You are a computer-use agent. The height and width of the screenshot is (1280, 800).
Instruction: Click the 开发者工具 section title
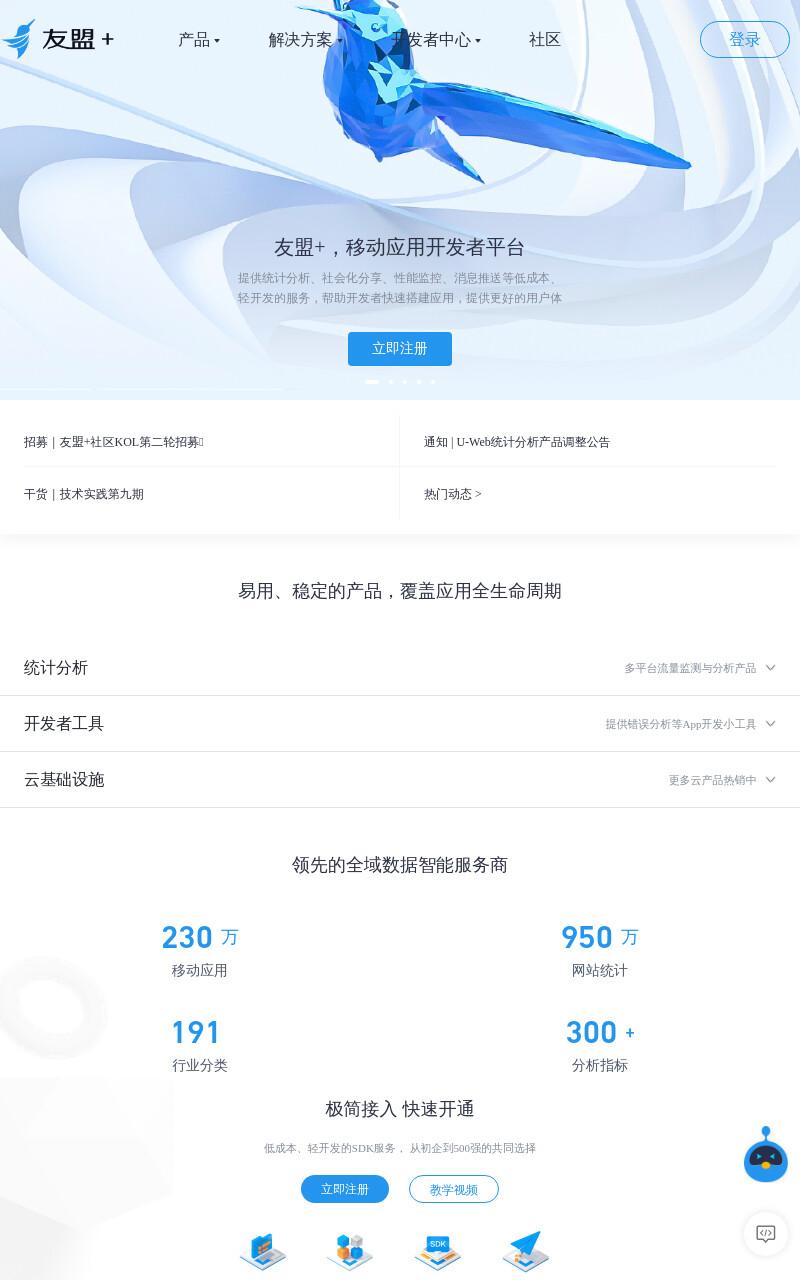click(x=64, y=724)
